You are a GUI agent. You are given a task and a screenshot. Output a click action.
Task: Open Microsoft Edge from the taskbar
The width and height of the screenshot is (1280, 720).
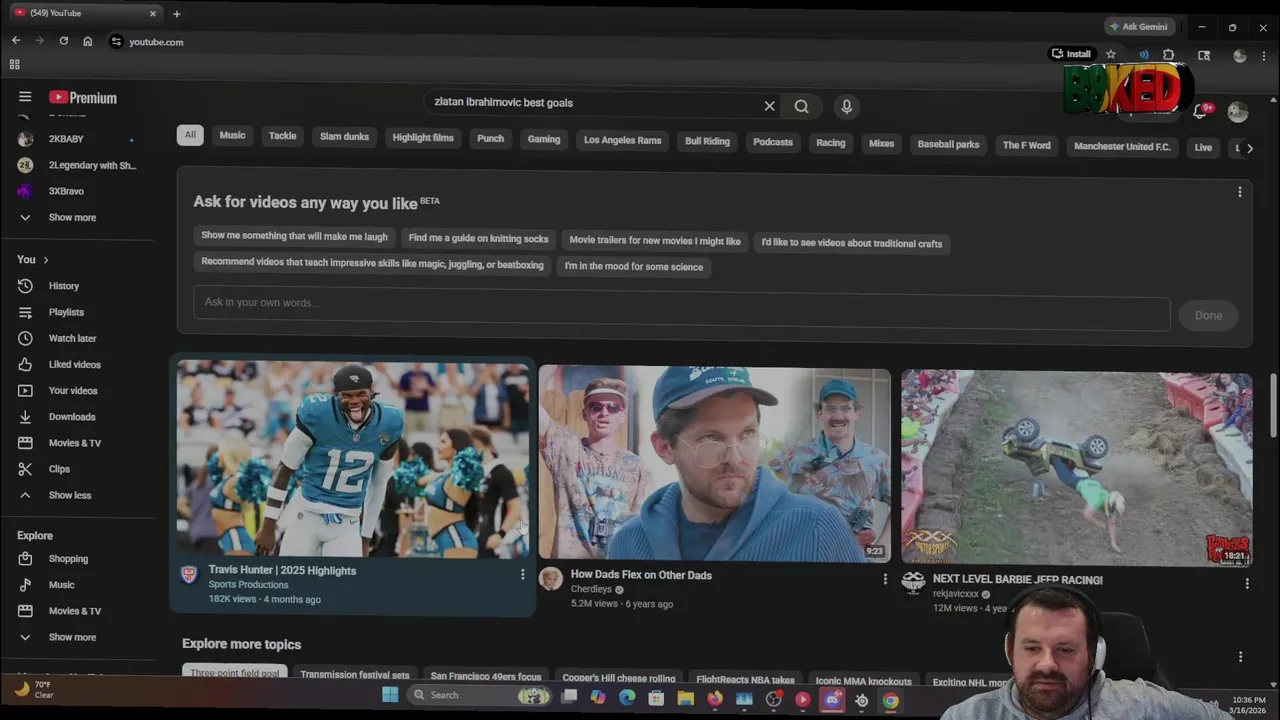click(627, 698)
